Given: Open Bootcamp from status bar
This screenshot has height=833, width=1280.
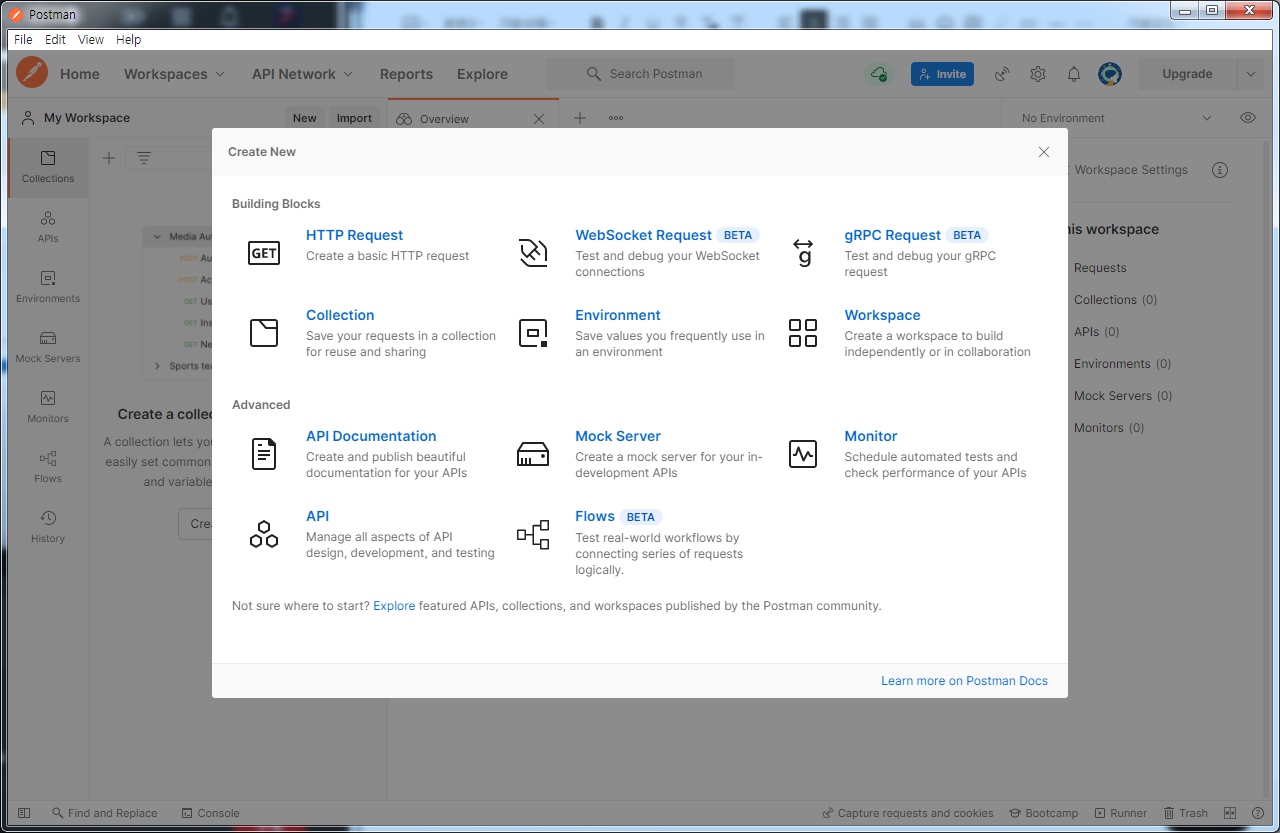Looking at the screenshot, I should (x=1044, y=813).
